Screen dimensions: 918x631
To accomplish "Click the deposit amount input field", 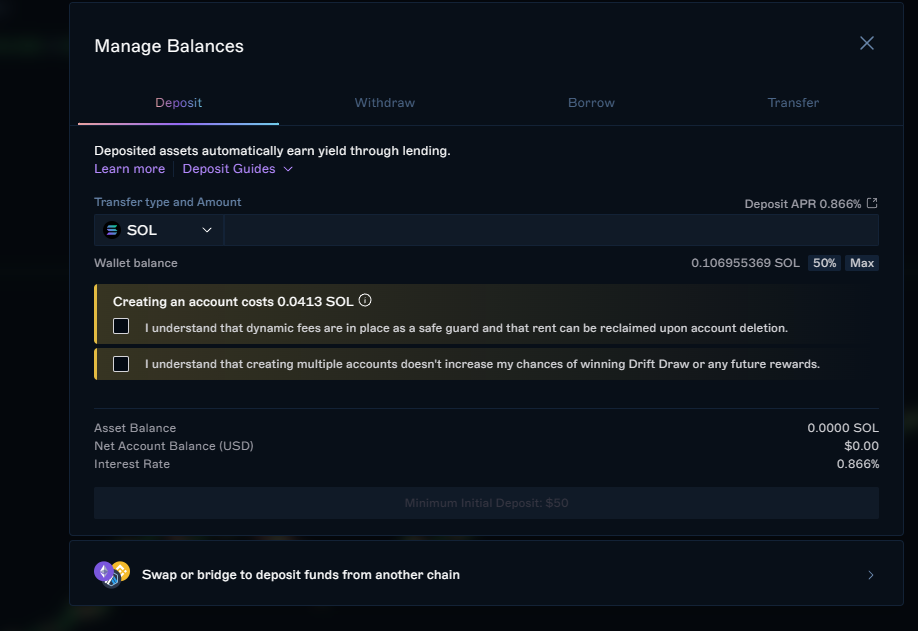I will coord(550,230).
